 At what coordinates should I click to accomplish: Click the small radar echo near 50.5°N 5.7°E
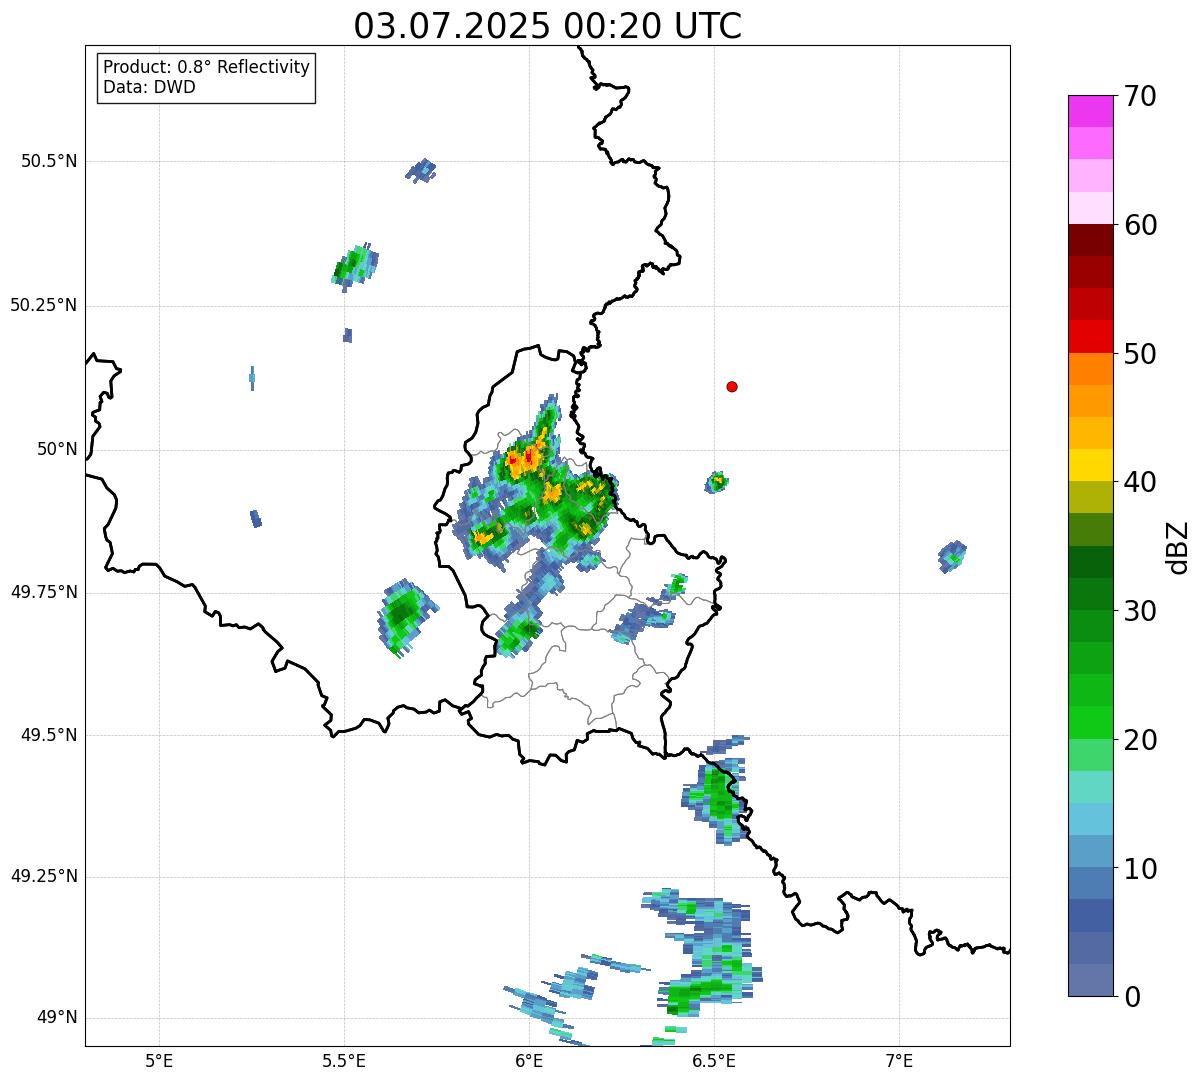point(421,170)
